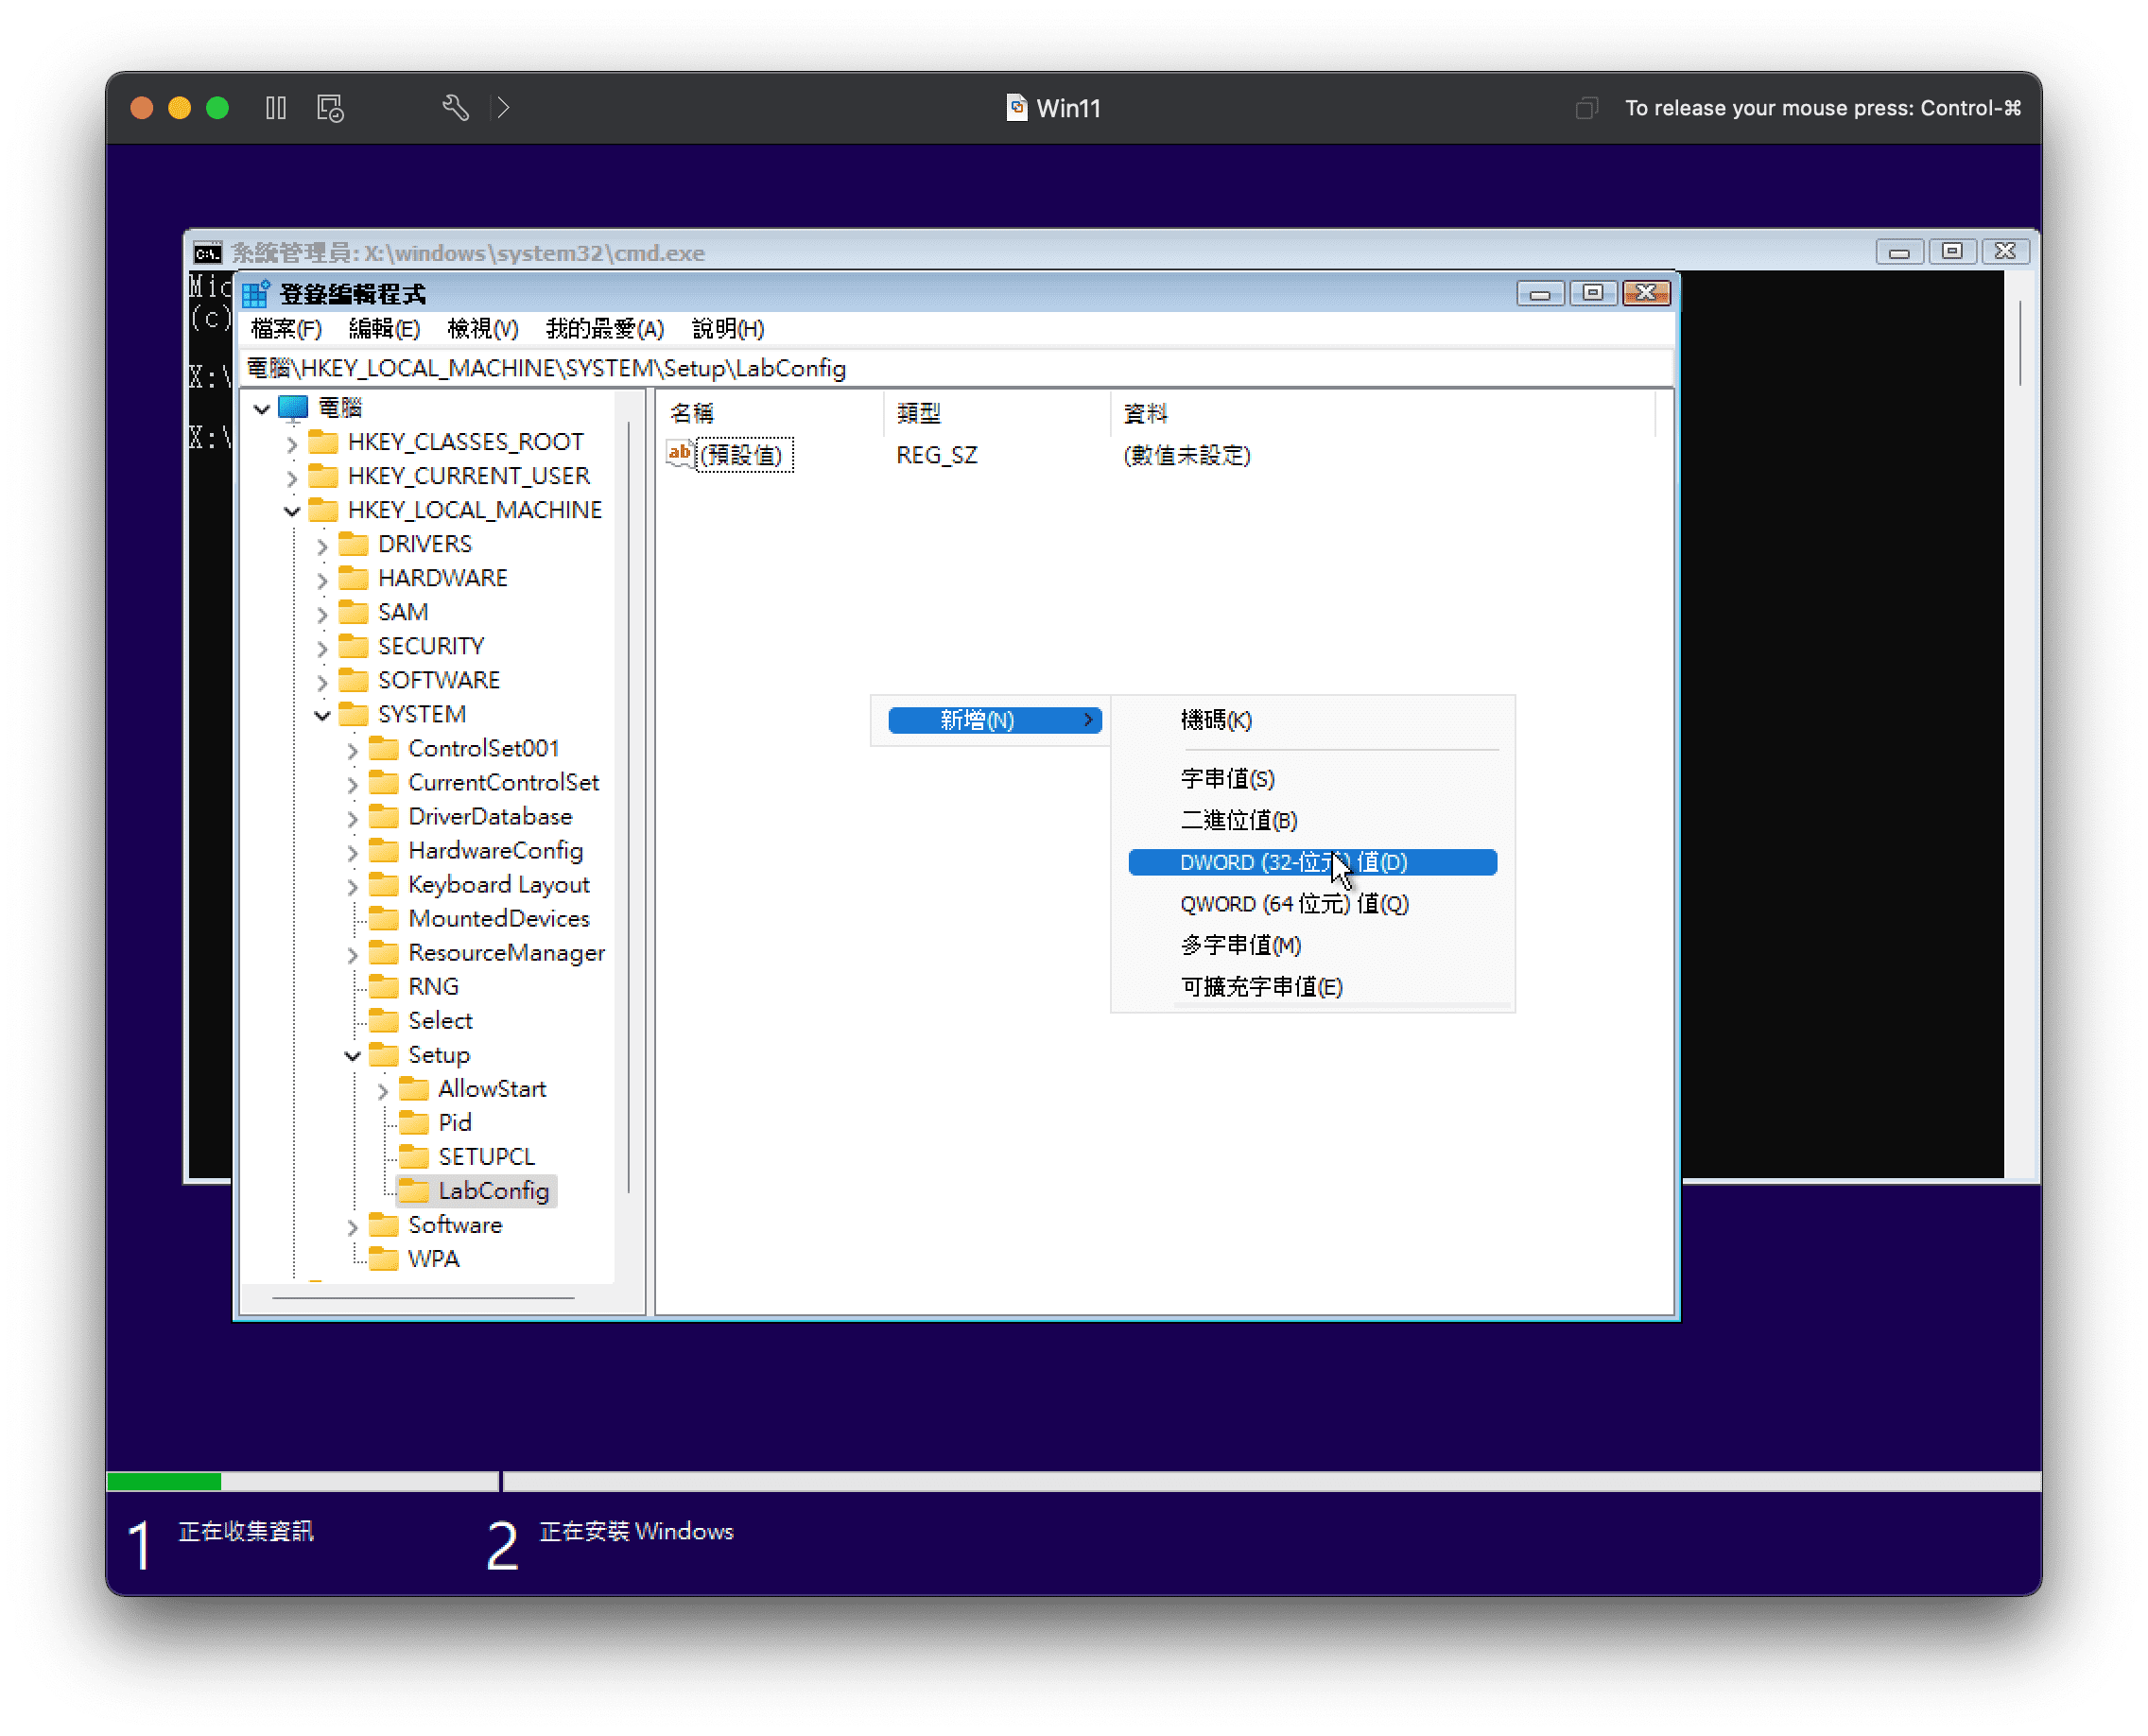Viewport: 2148px width, 1736px height.
Task: Select DWORD (32-位元) 值(D) from the context menu
Action: click(x=1290, y=862)
